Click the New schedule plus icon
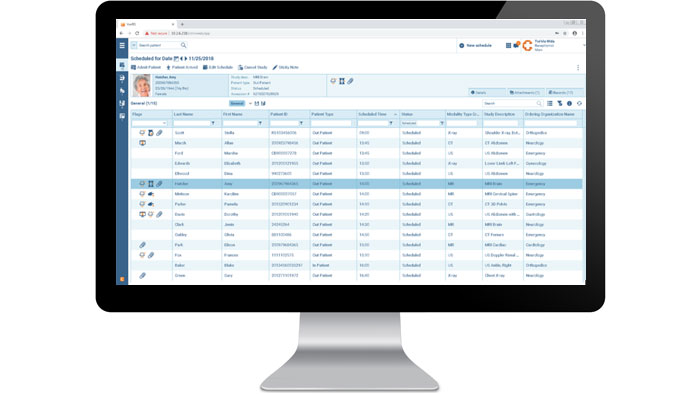 pyautogui.click(x=462, y=46)
